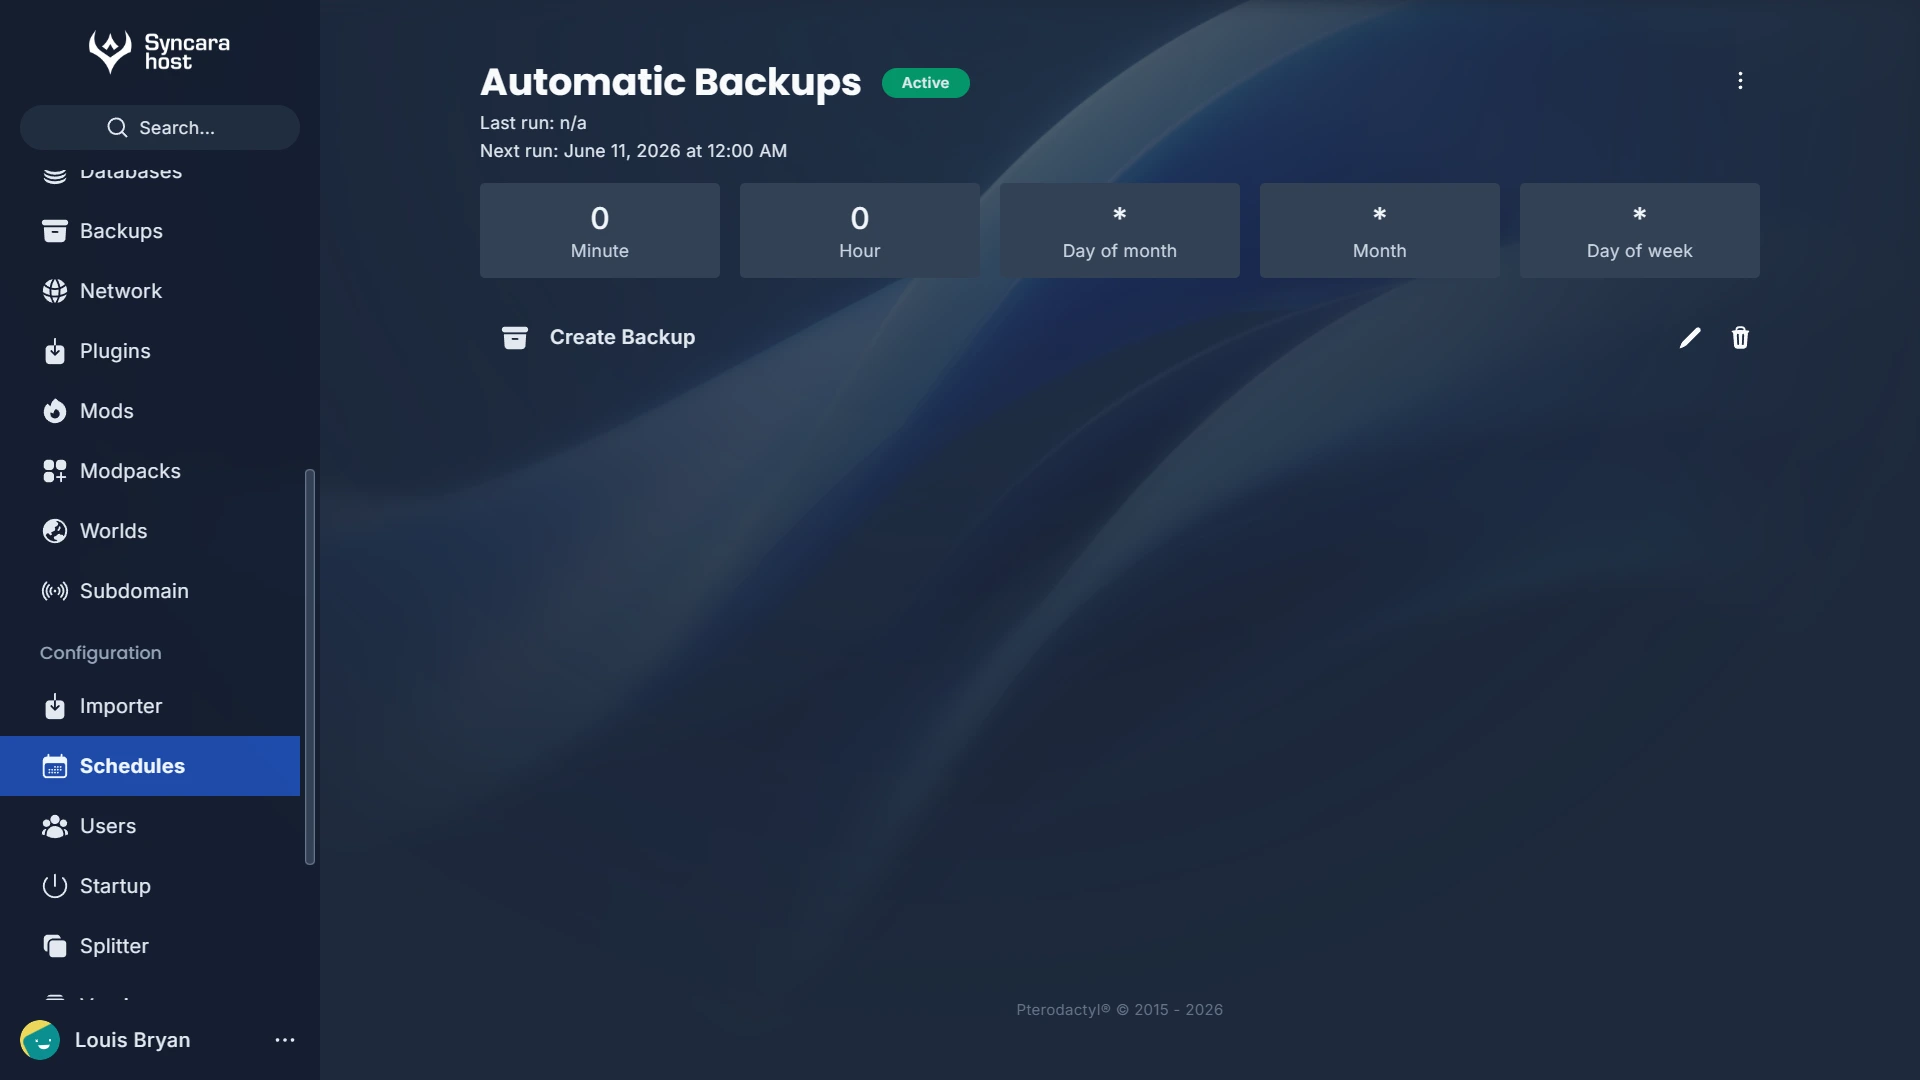The width and height of the screenshot is (1920, 1080).
Task: Click the sidebar scrollbar thumb
Action: click(x=310, y=667)
